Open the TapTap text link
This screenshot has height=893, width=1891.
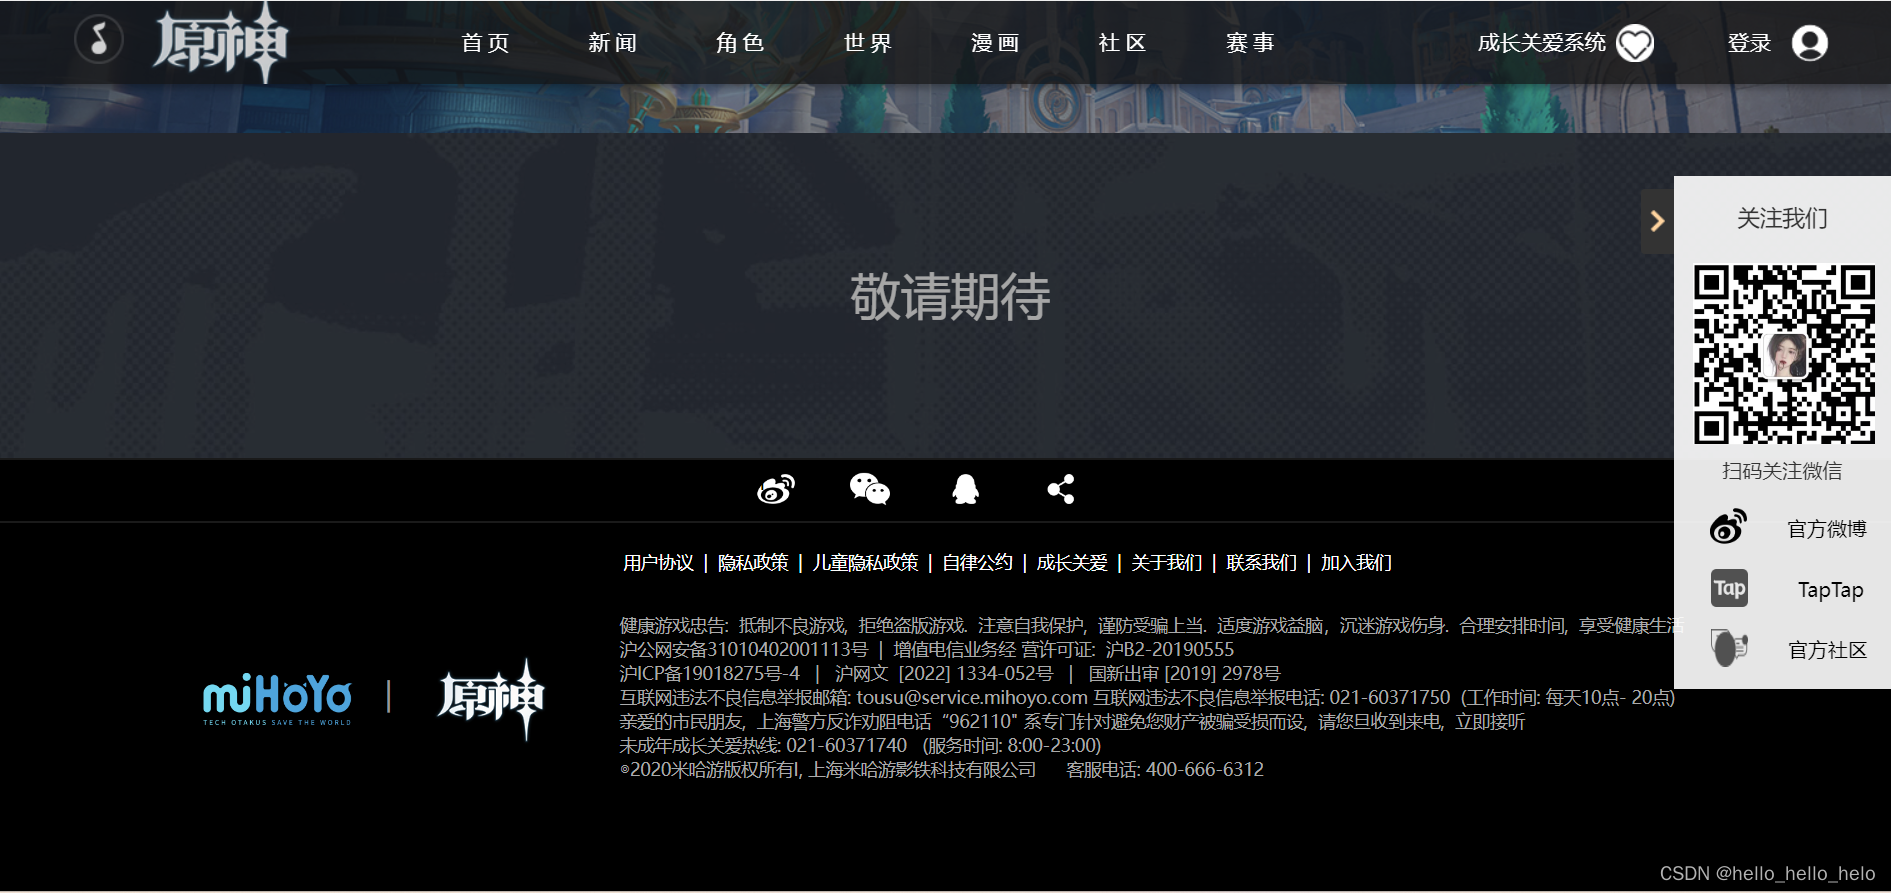(x=1830, y=590)
